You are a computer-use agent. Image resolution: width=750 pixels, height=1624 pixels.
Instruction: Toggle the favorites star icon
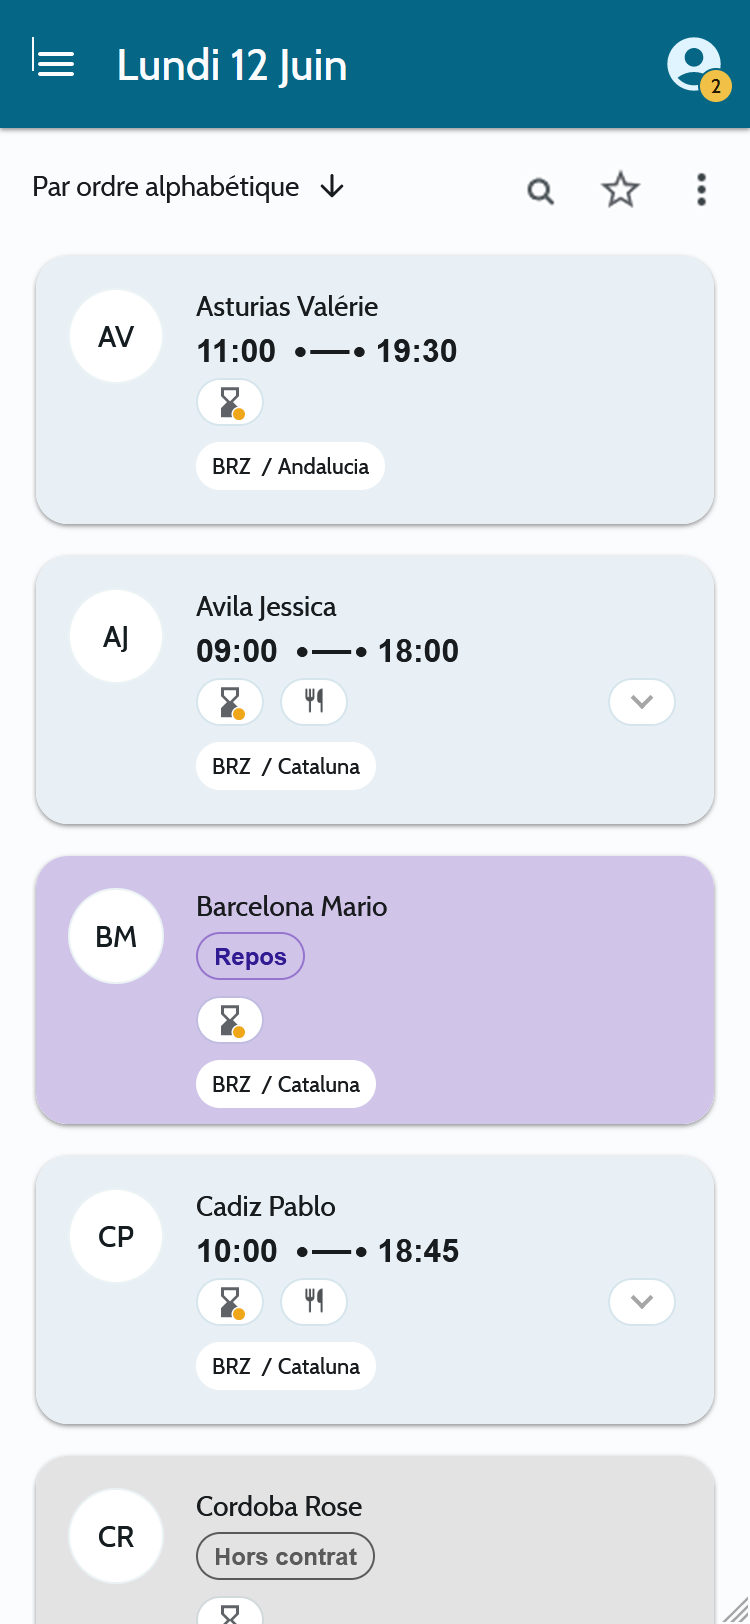click(x=620, y=189)
